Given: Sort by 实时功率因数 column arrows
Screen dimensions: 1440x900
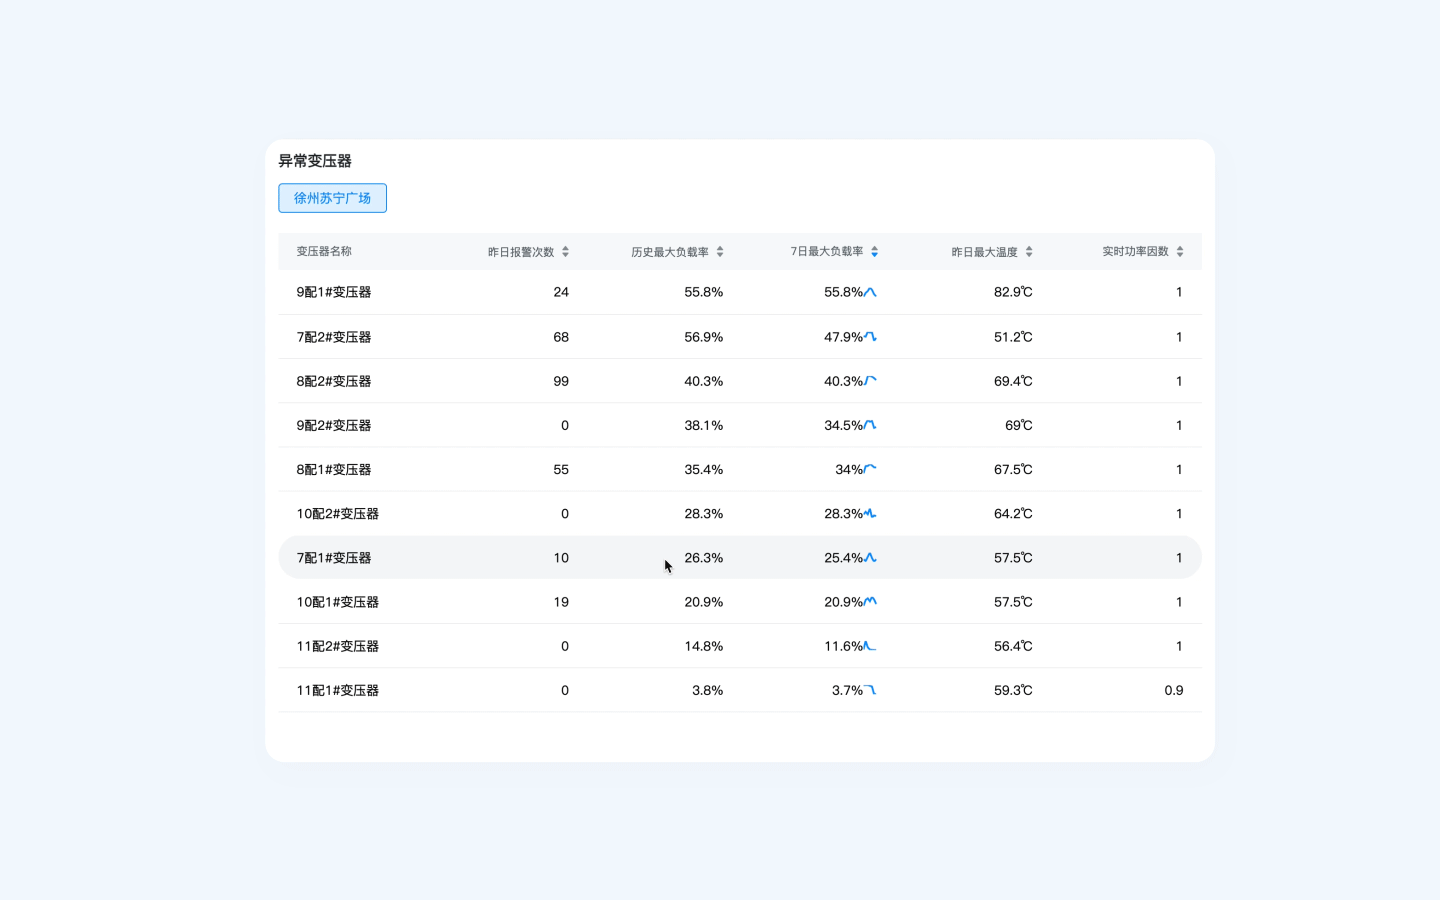Looking at the screenshot, I should tap(1180, 252).
